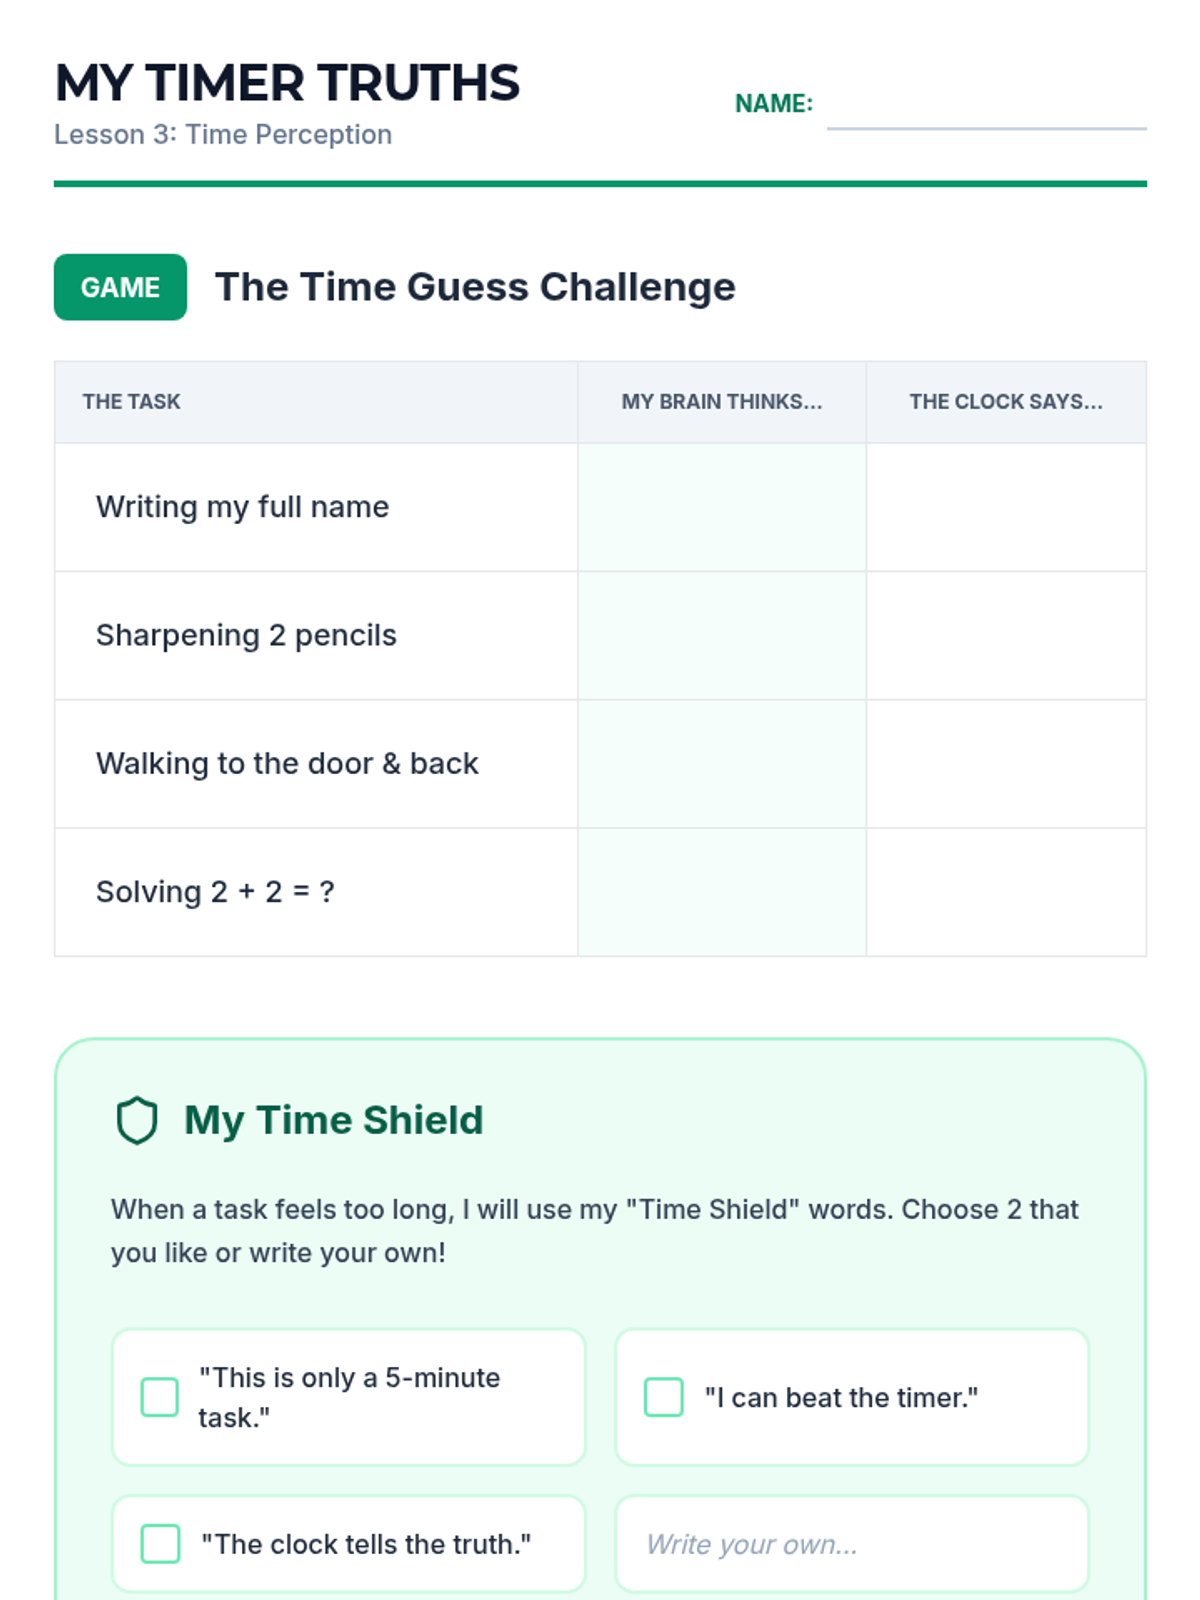Click the Clock Says cell for writing name

[x=1006, y=507]
